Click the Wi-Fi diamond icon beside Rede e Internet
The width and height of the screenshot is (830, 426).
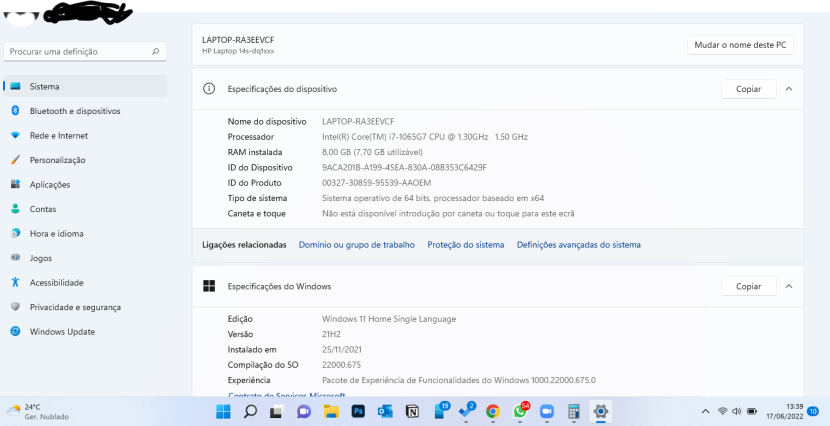(x=15, y=135)
